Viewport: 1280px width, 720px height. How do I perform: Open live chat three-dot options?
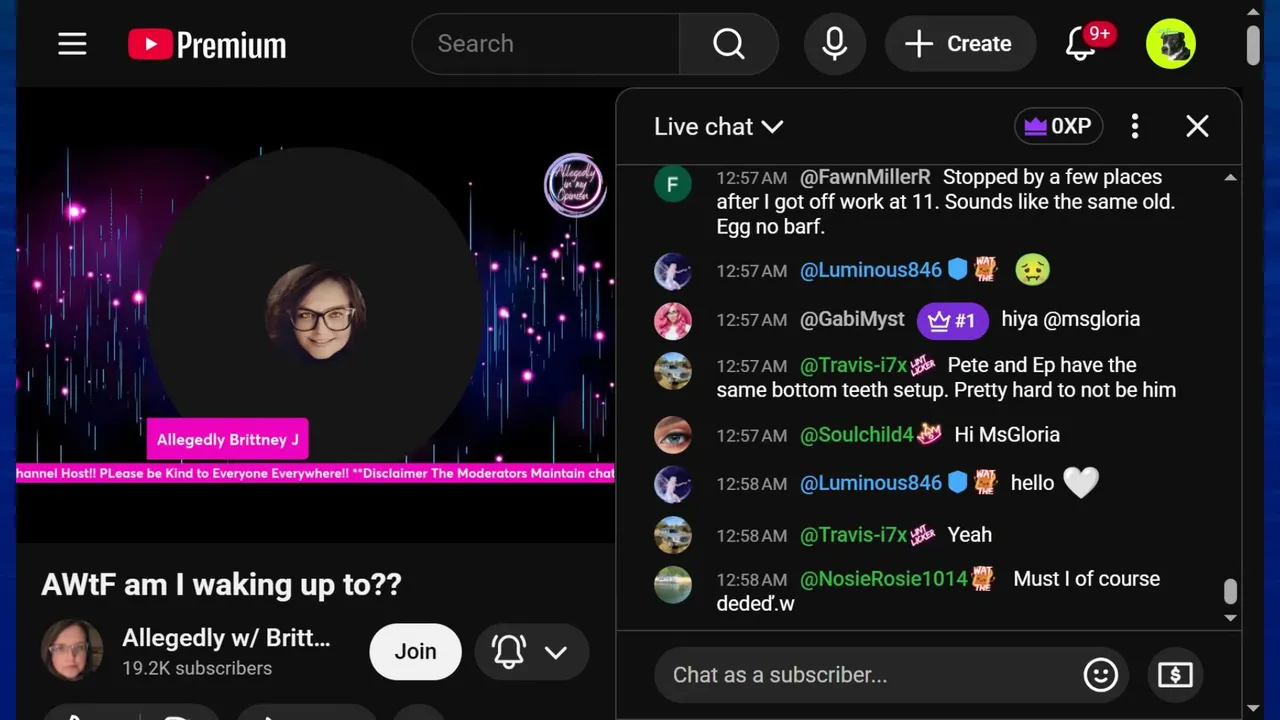[1134, 126]
